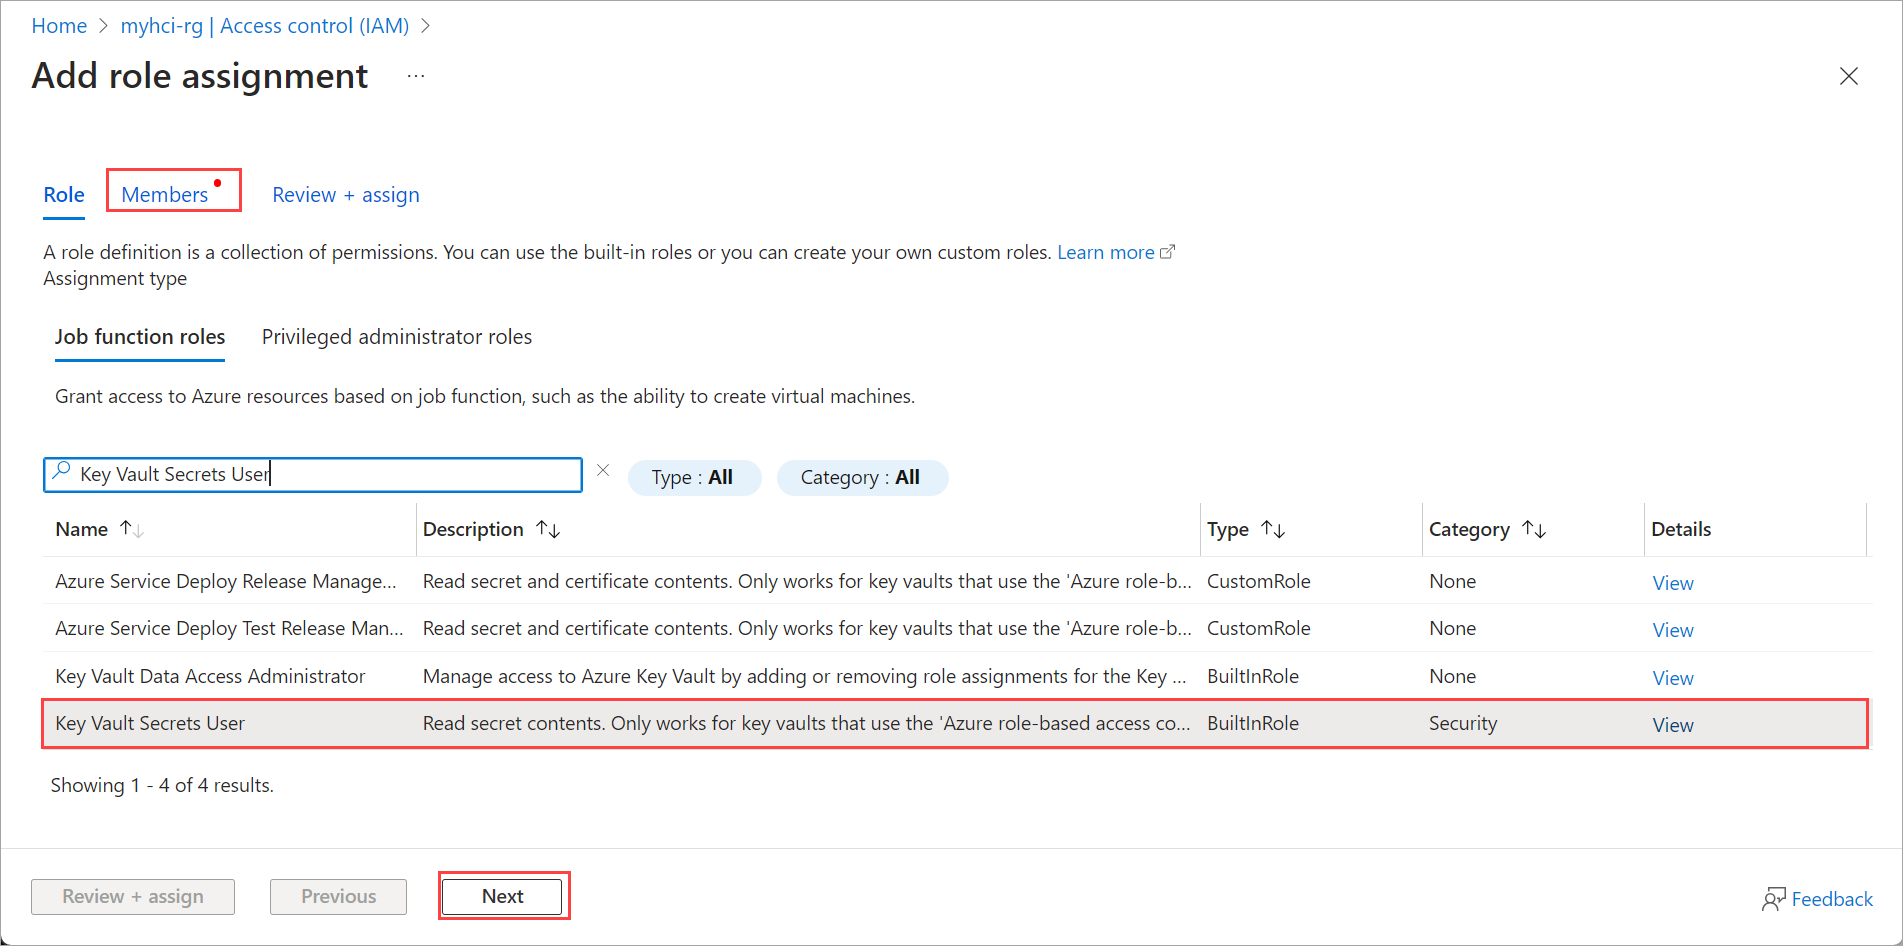Select the Privileged administrator roles tab

click(x=397, y=337)
